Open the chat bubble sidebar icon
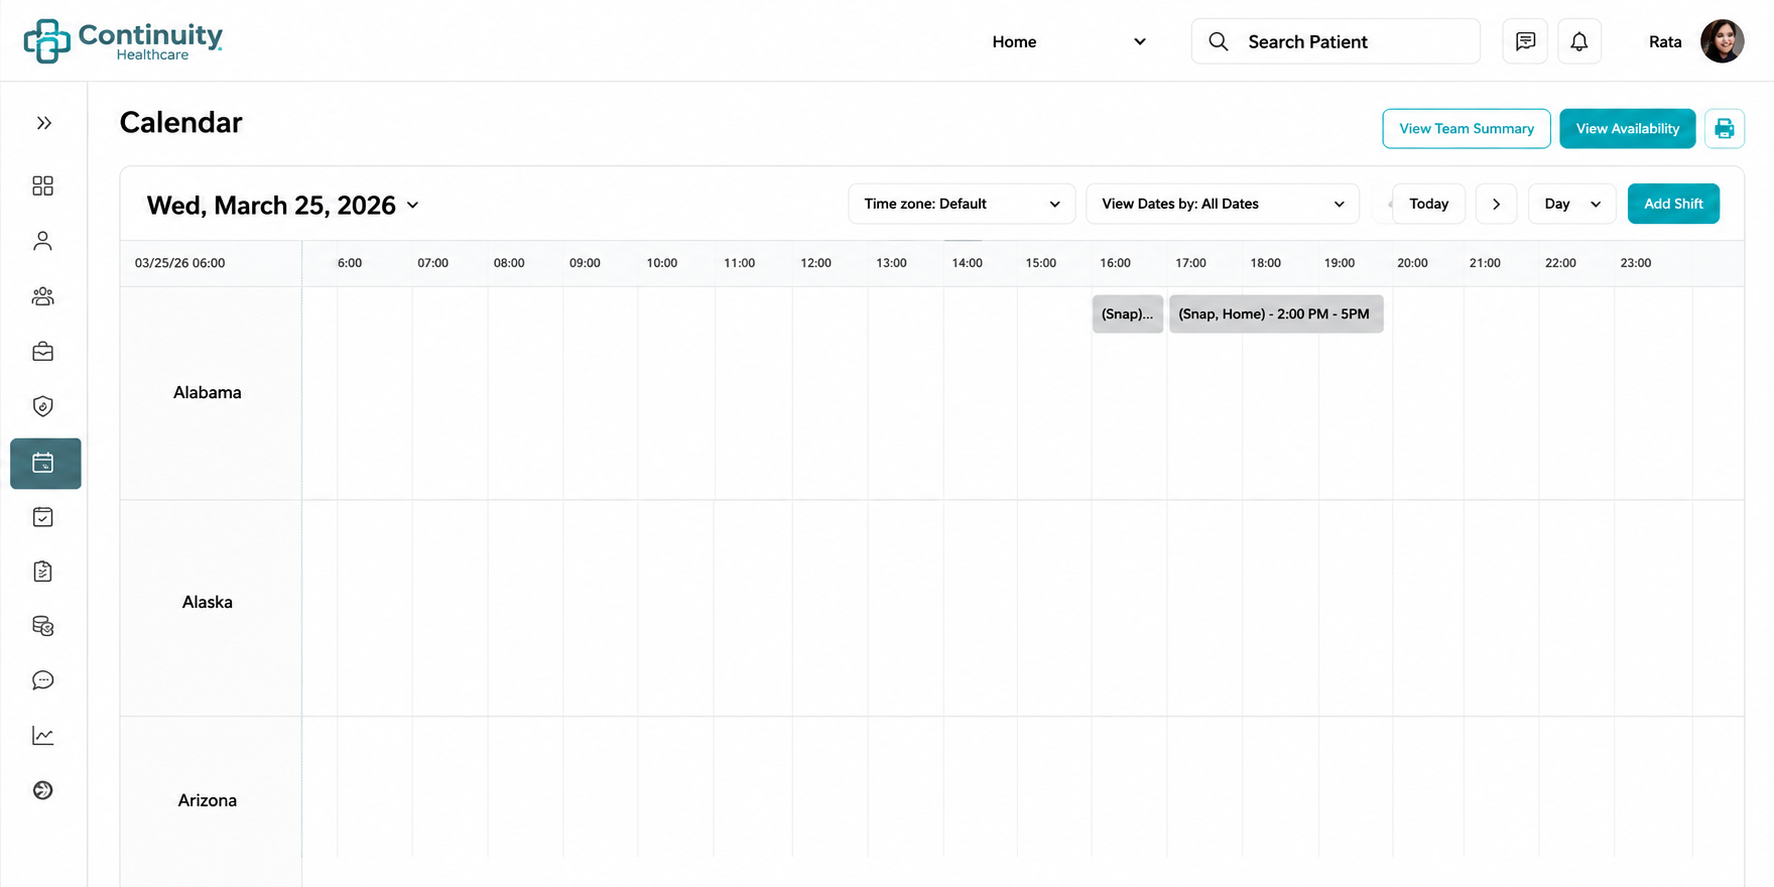The width and height of the screenshot is (1774, 887). click(x=43, y=681)
